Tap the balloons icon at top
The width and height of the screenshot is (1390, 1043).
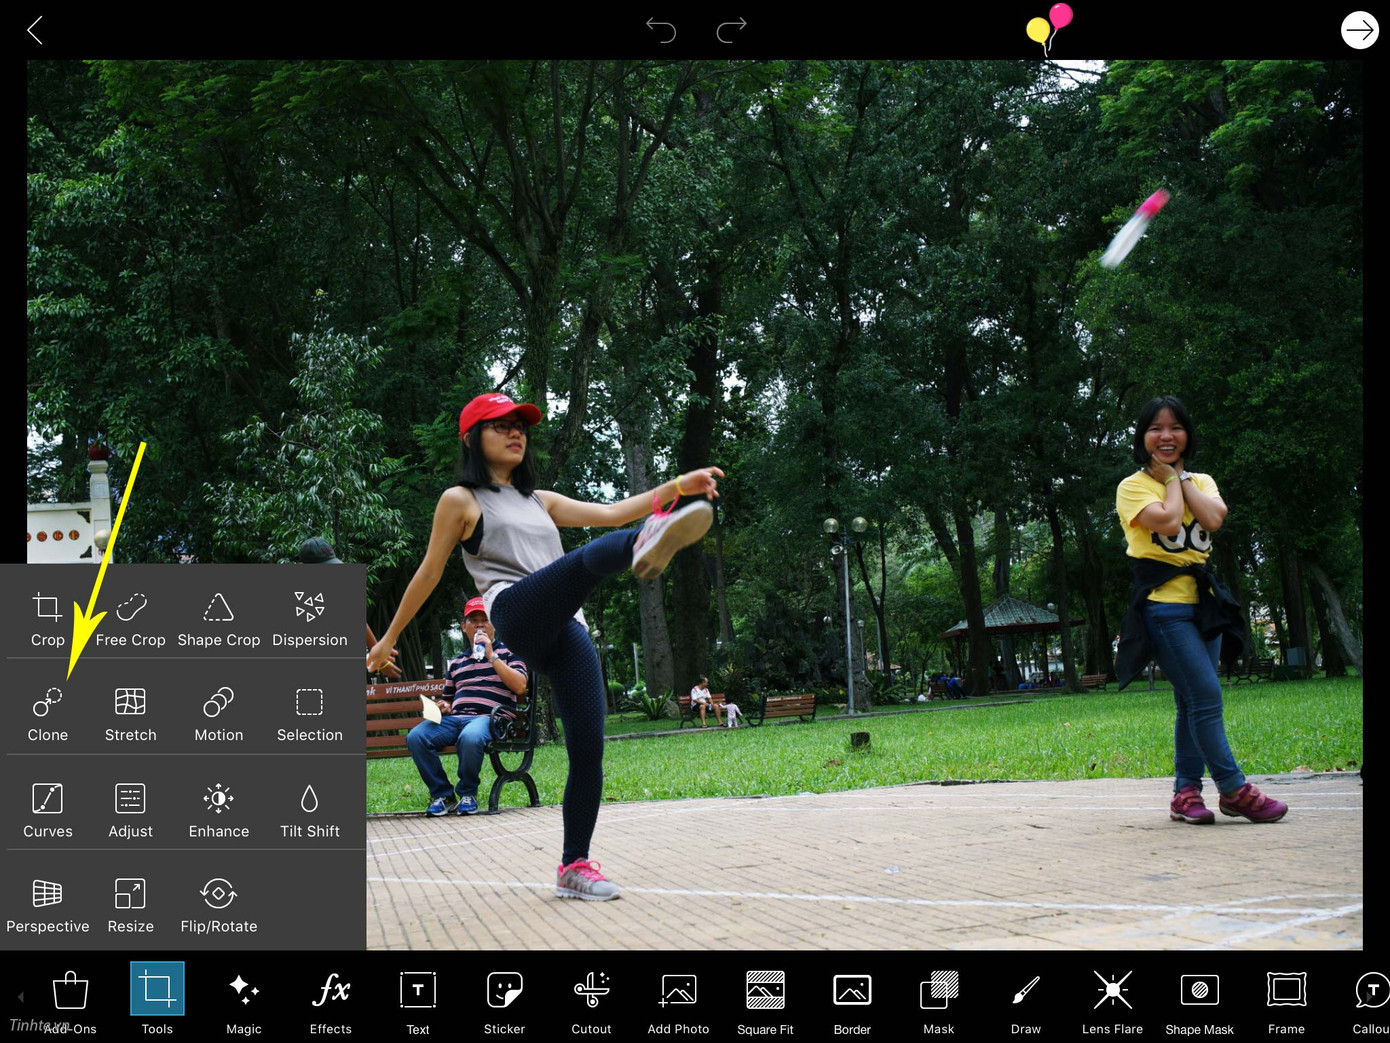pos(1048,27)
